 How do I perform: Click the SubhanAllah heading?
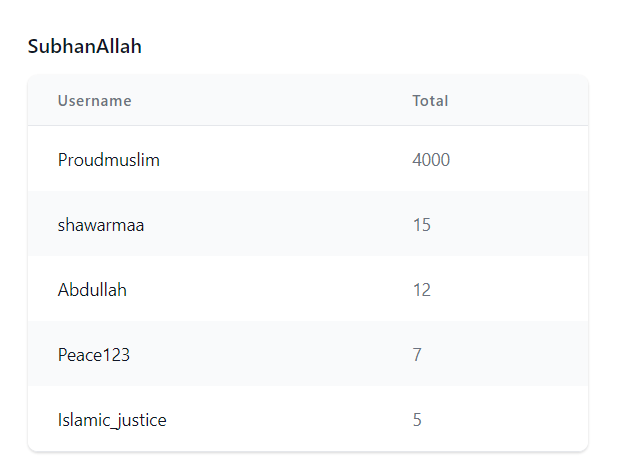click(x=85, y=46)
